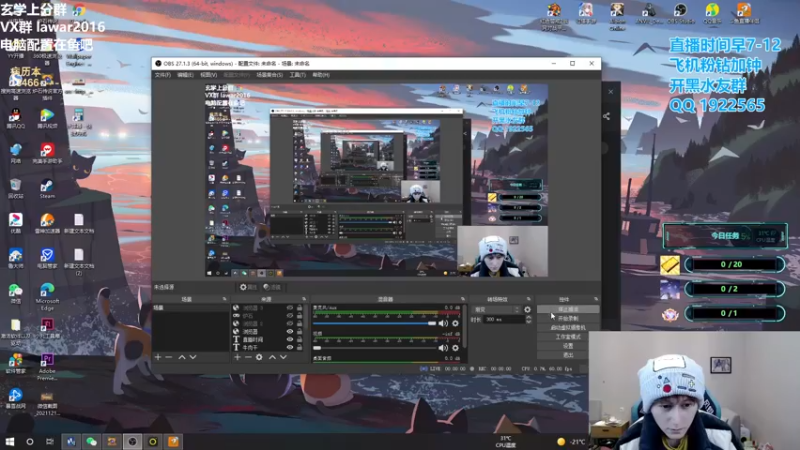This screenshot has height=450, width=800.
Task: Toggle visibility of second source row
Action: [x=290, y=316]
